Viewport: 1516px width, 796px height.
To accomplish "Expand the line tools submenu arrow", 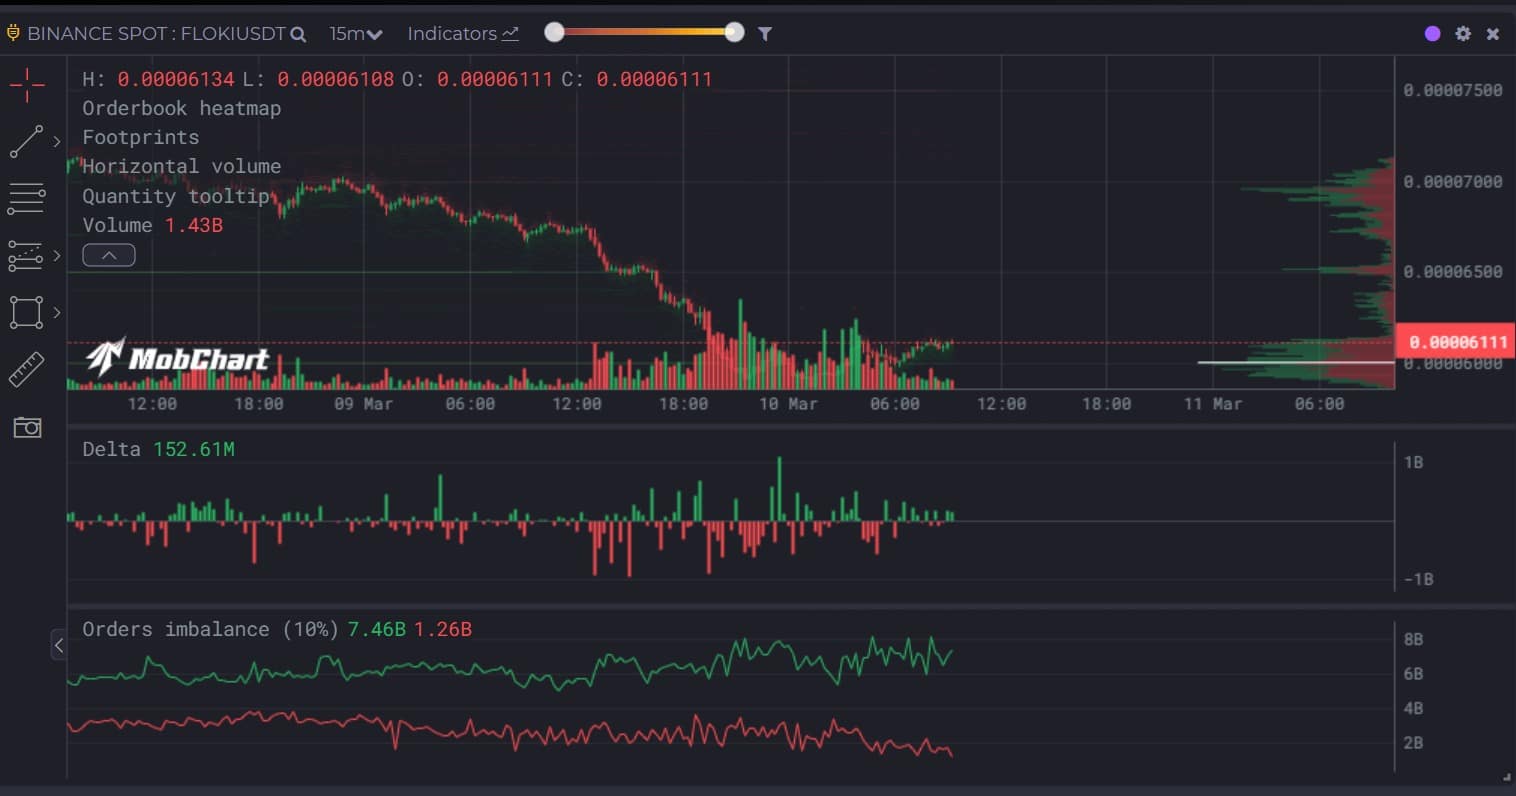I will pos(56,142).
